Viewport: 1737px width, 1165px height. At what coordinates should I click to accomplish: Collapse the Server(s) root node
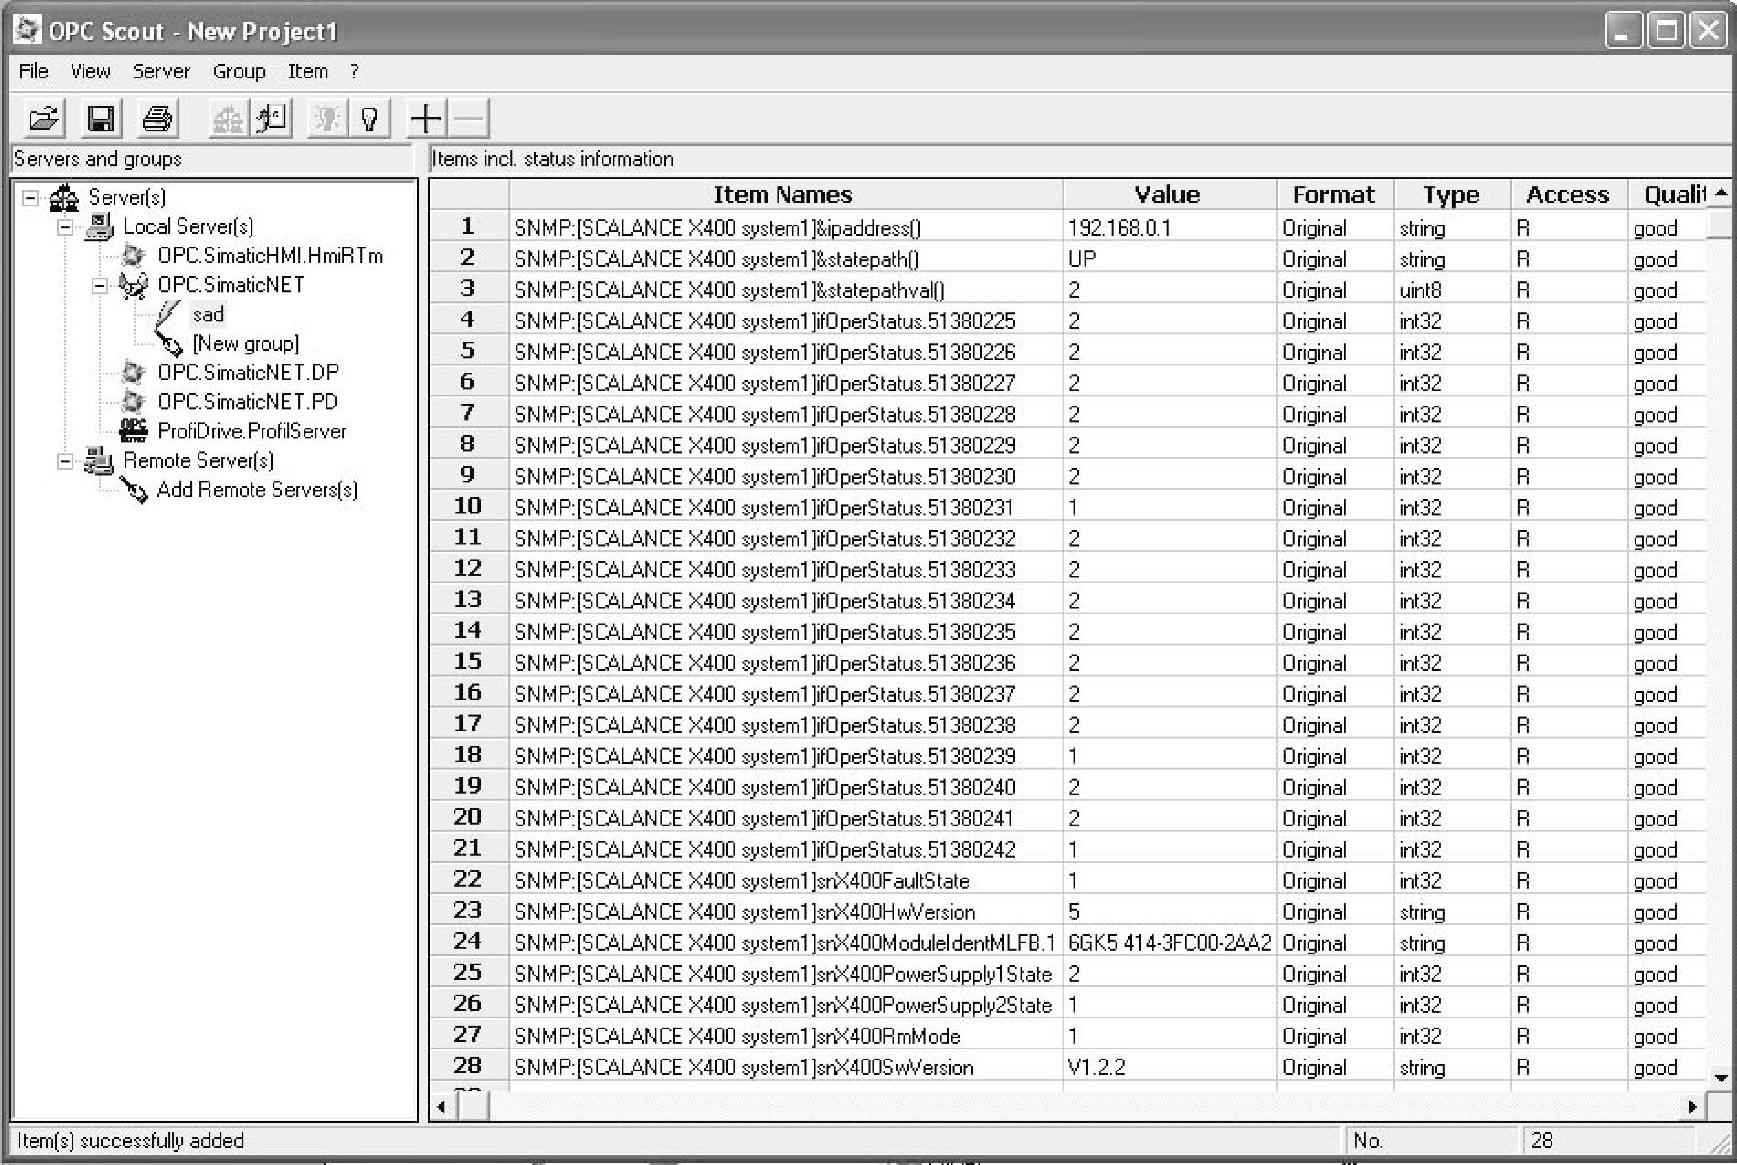pyautogui.click(x=31, y=198)
